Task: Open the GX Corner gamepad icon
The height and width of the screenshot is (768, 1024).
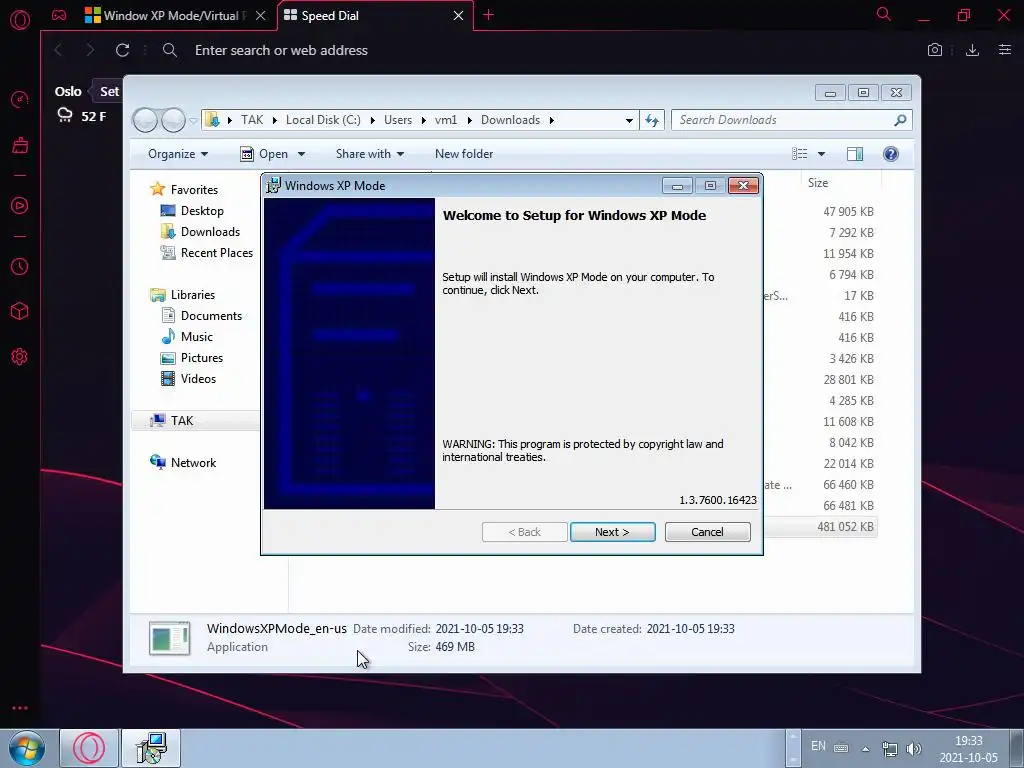Action: pyautogui.click(x=59, y=15)
